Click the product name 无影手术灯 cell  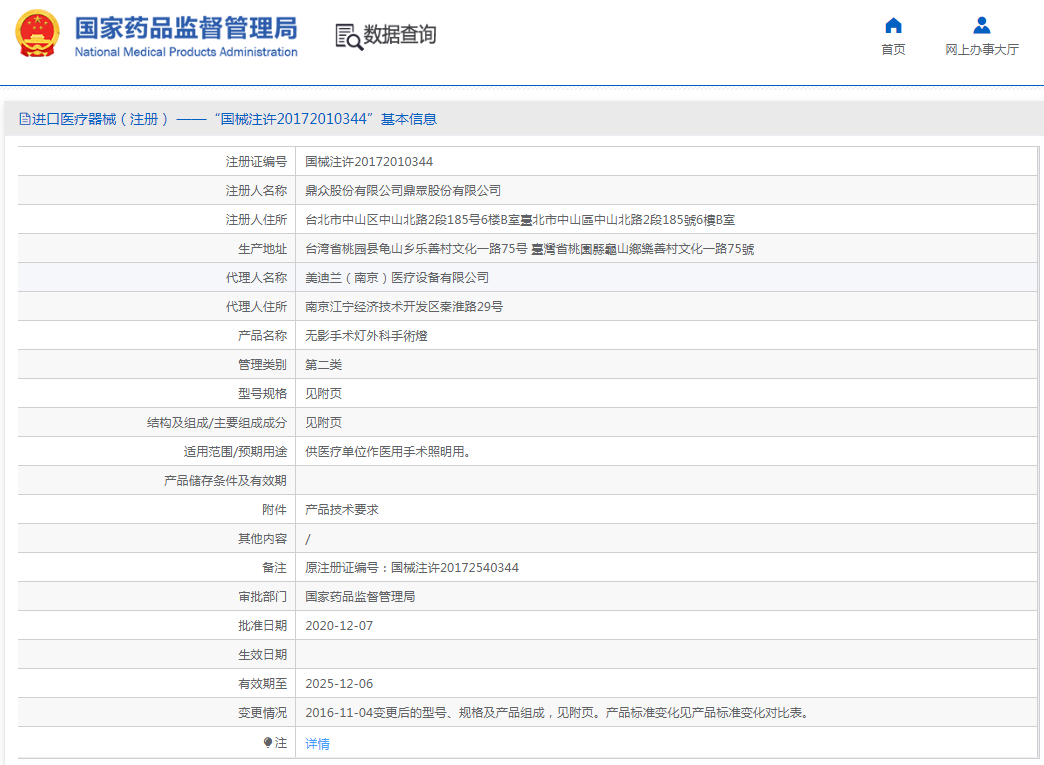pos(366,336)
